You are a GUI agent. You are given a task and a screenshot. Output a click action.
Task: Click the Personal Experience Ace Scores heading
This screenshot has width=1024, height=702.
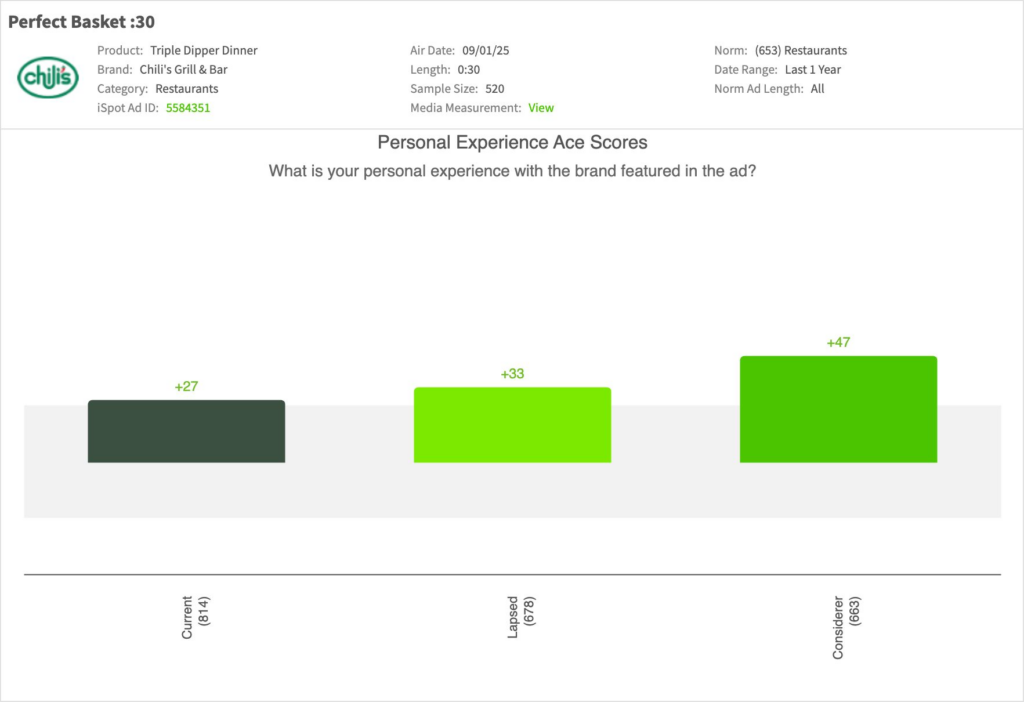point(512,143)
